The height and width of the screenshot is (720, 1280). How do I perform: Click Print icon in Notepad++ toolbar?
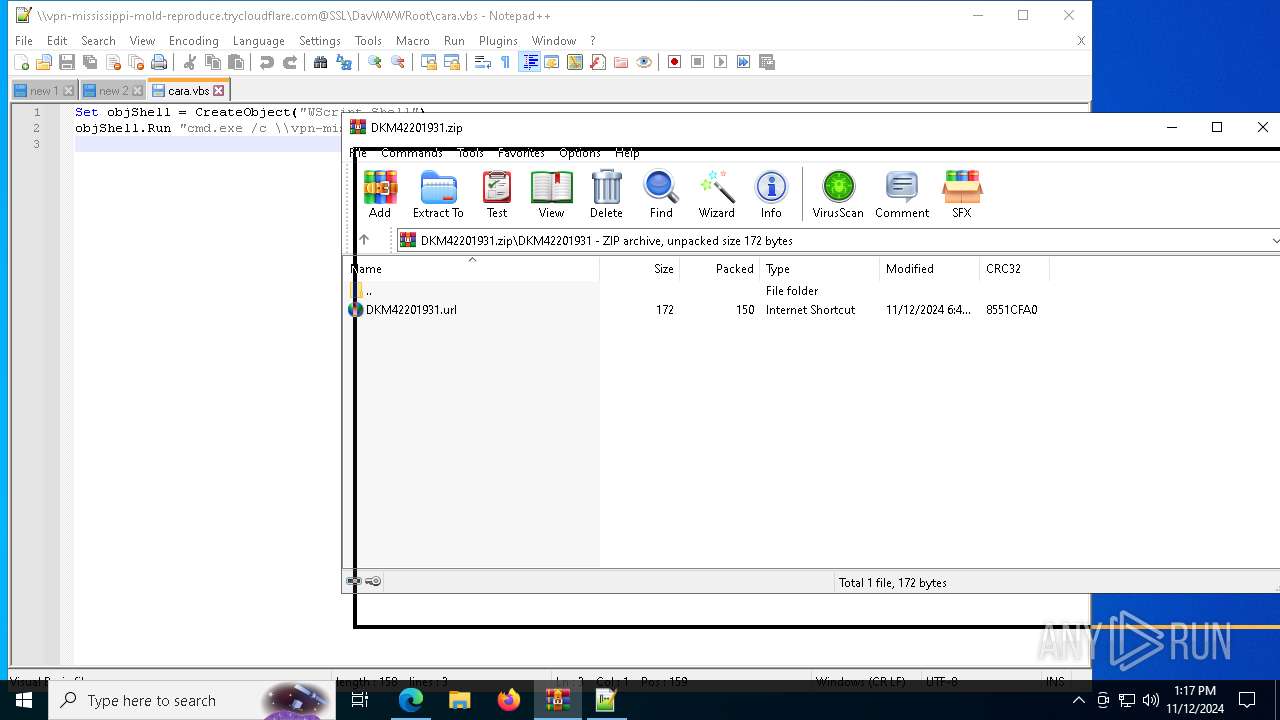(x=159, y=62)
